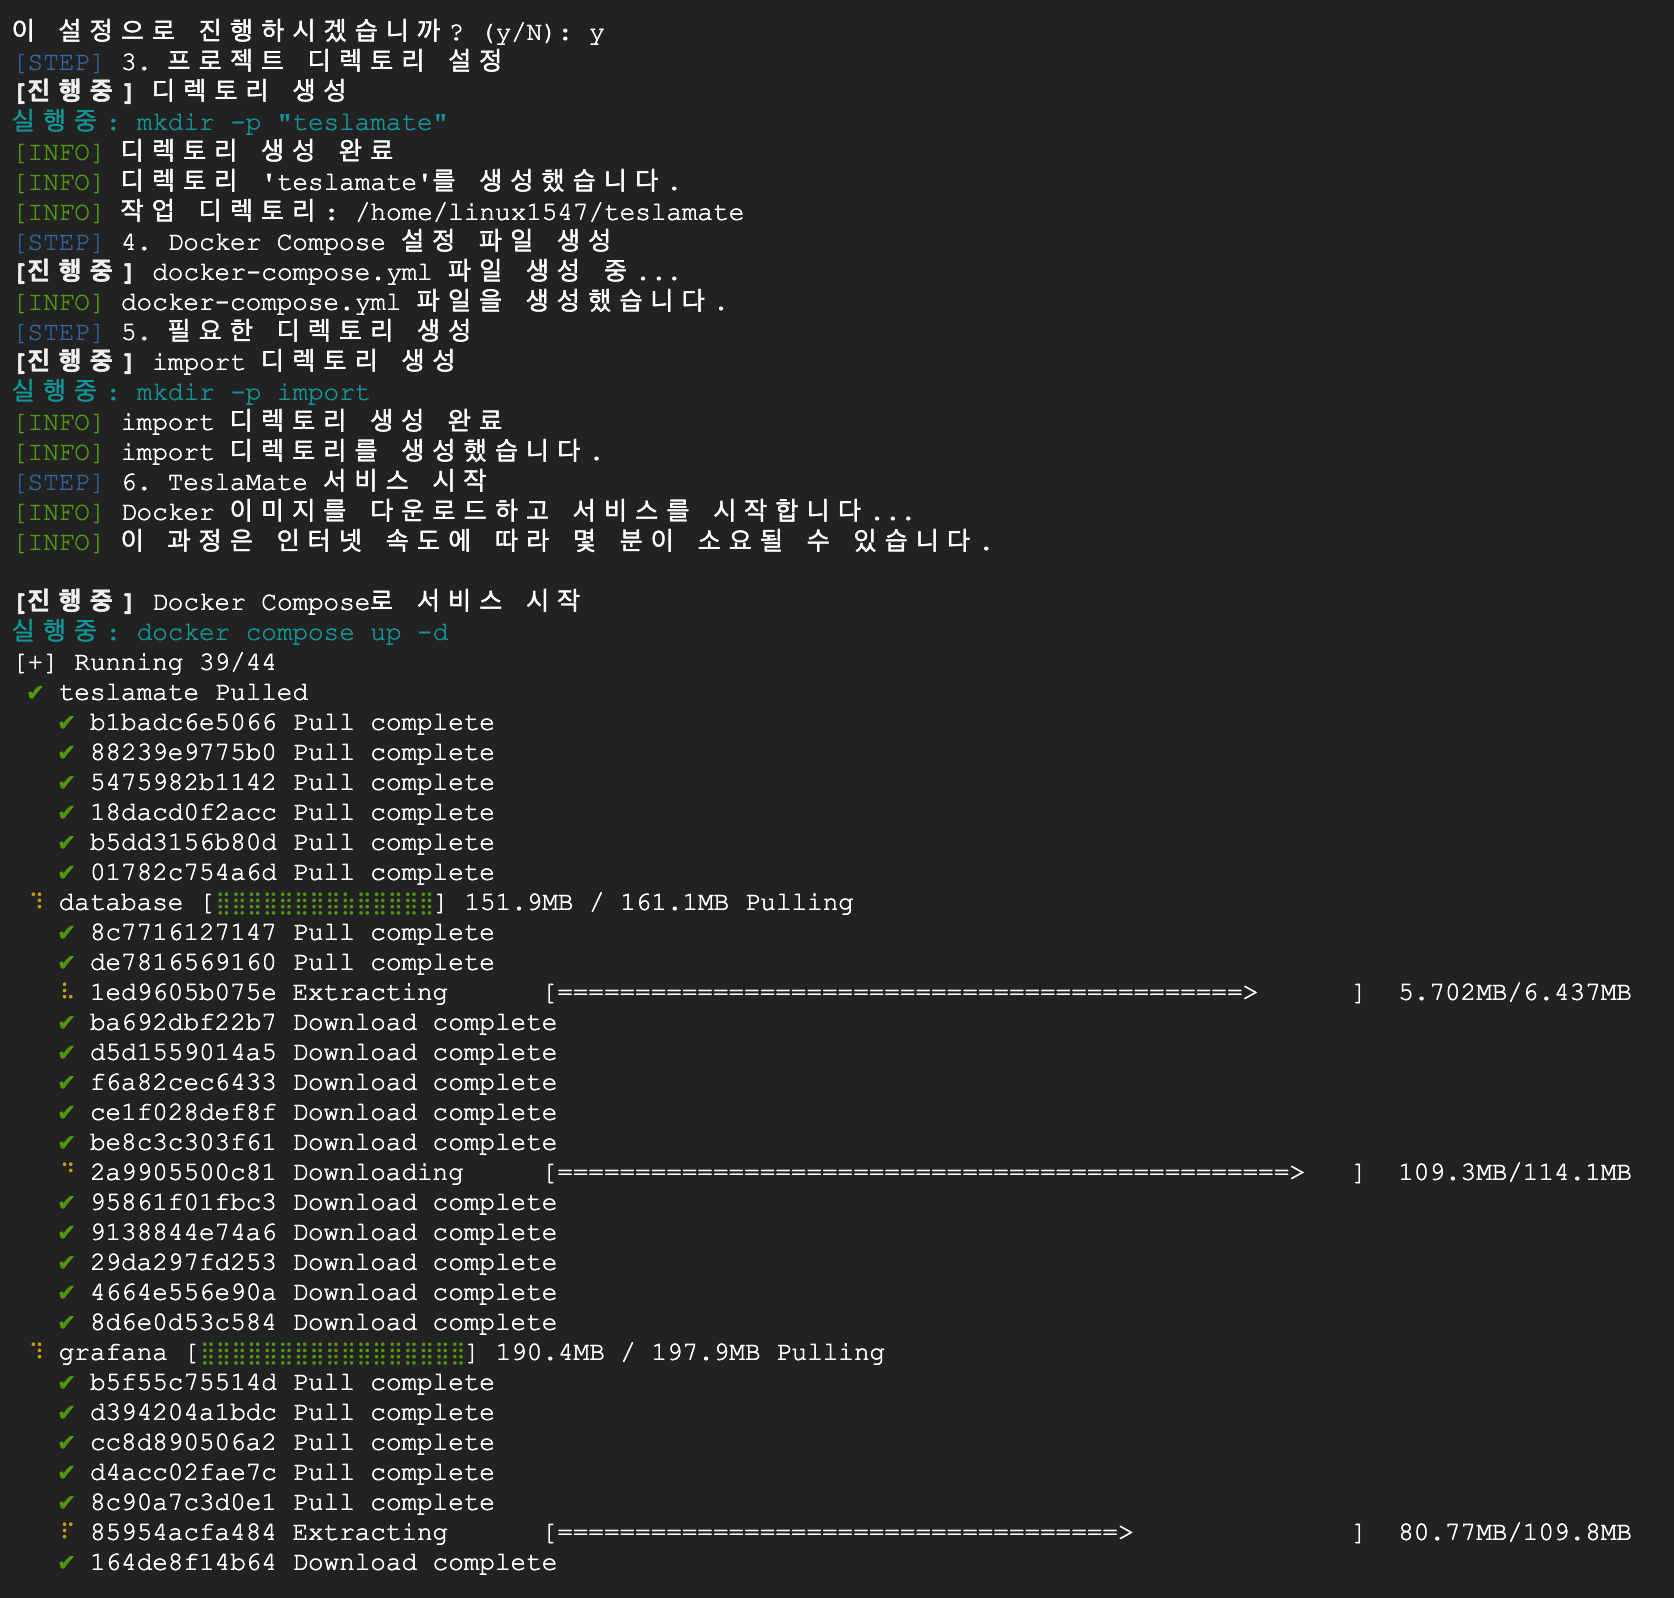Click the checkmark next to 164de8f14b64
Image resolution: width=1674 pixels, height=1598 pixels.
tap(67, 1562)
